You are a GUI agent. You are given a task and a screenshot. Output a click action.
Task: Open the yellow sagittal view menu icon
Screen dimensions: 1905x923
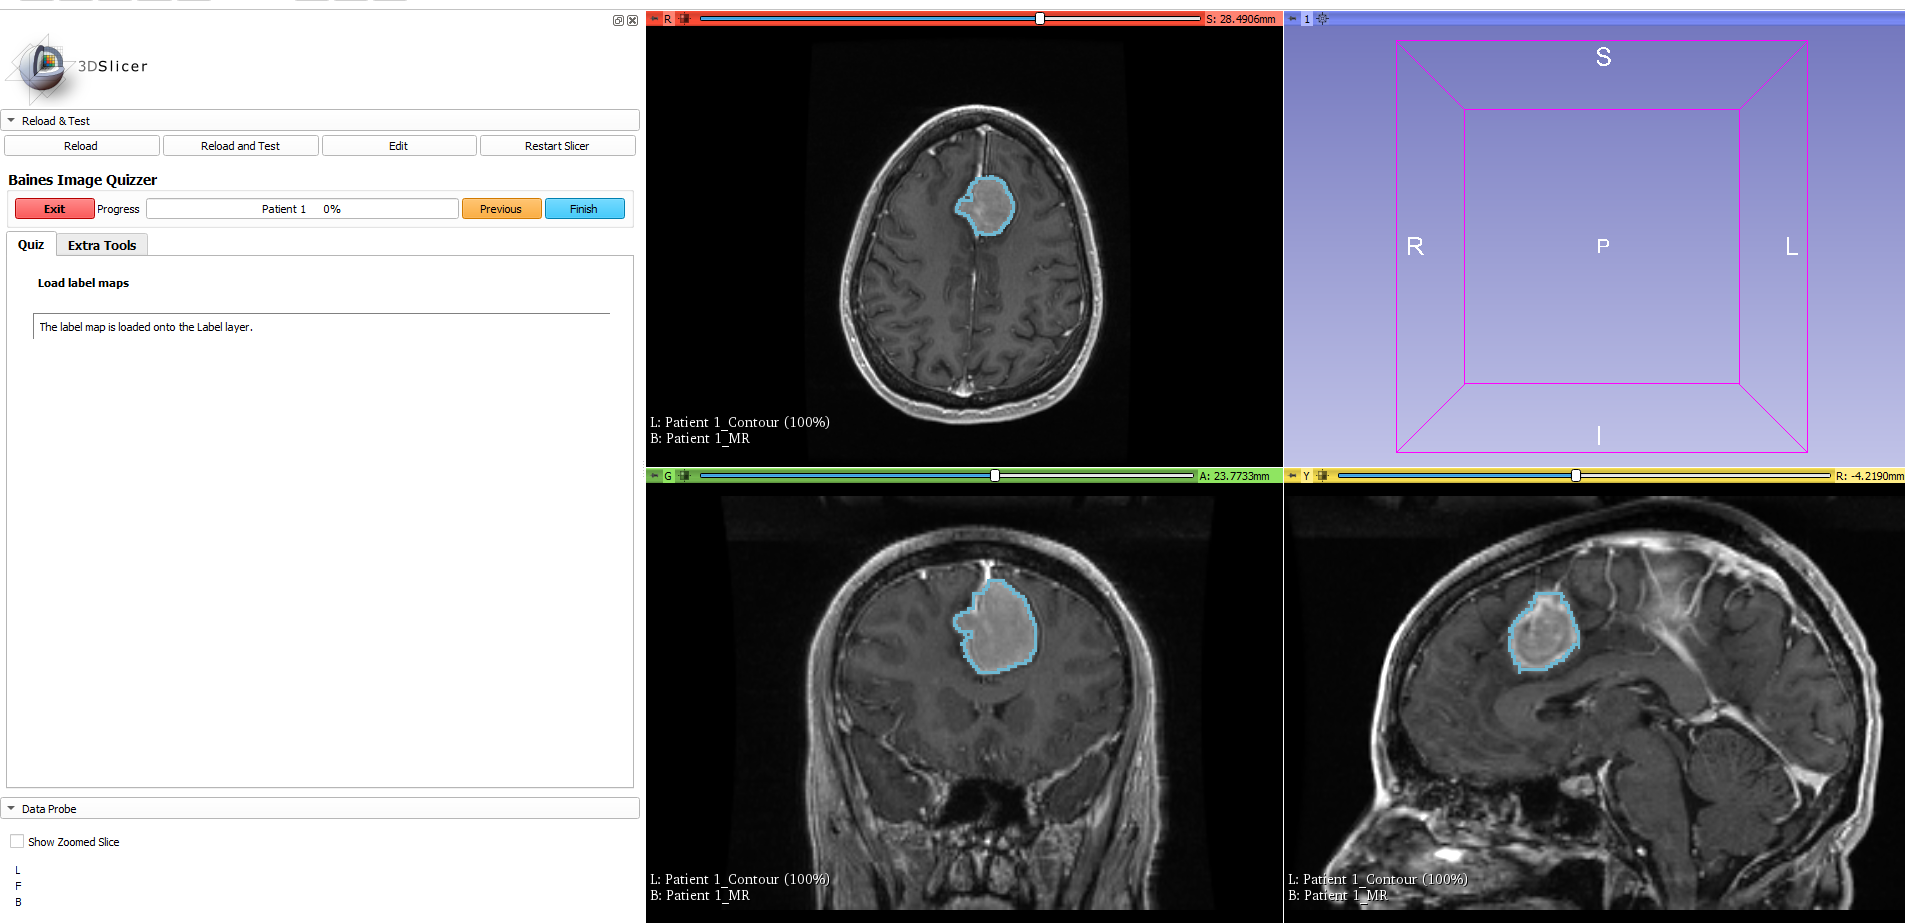click(1324, 476)
